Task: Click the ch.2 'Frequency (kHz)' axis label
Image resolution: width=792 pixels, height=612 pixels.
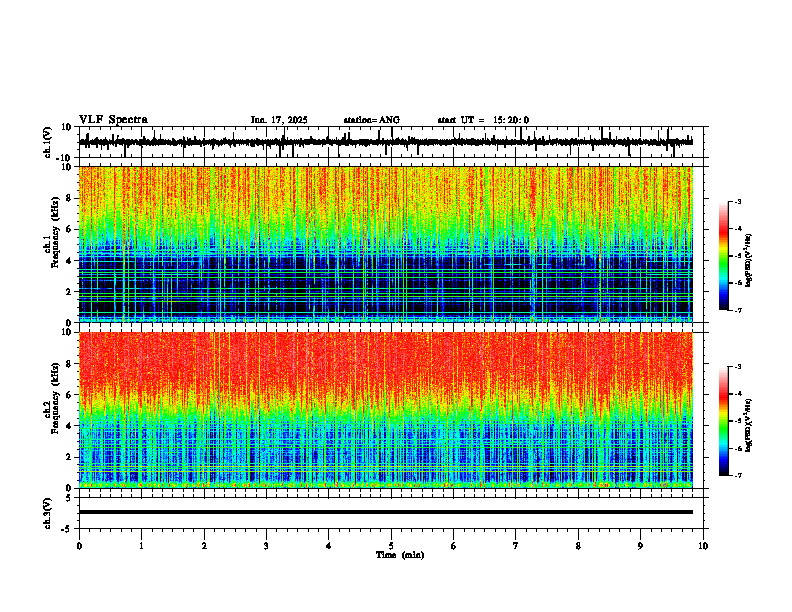Action: 55,398
